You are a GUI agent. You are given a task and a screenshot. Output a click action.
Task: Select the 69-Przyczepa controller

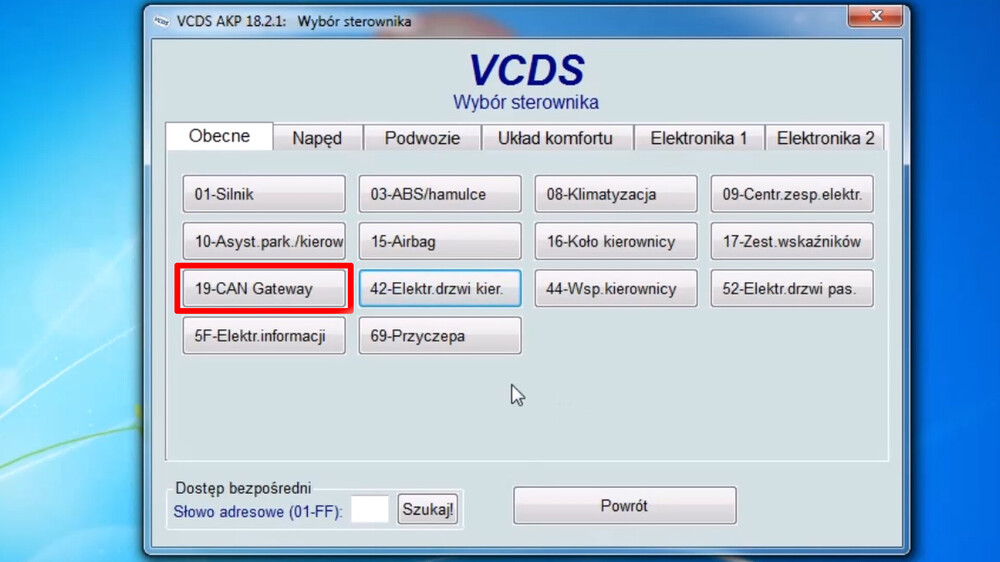click(440, 336)
